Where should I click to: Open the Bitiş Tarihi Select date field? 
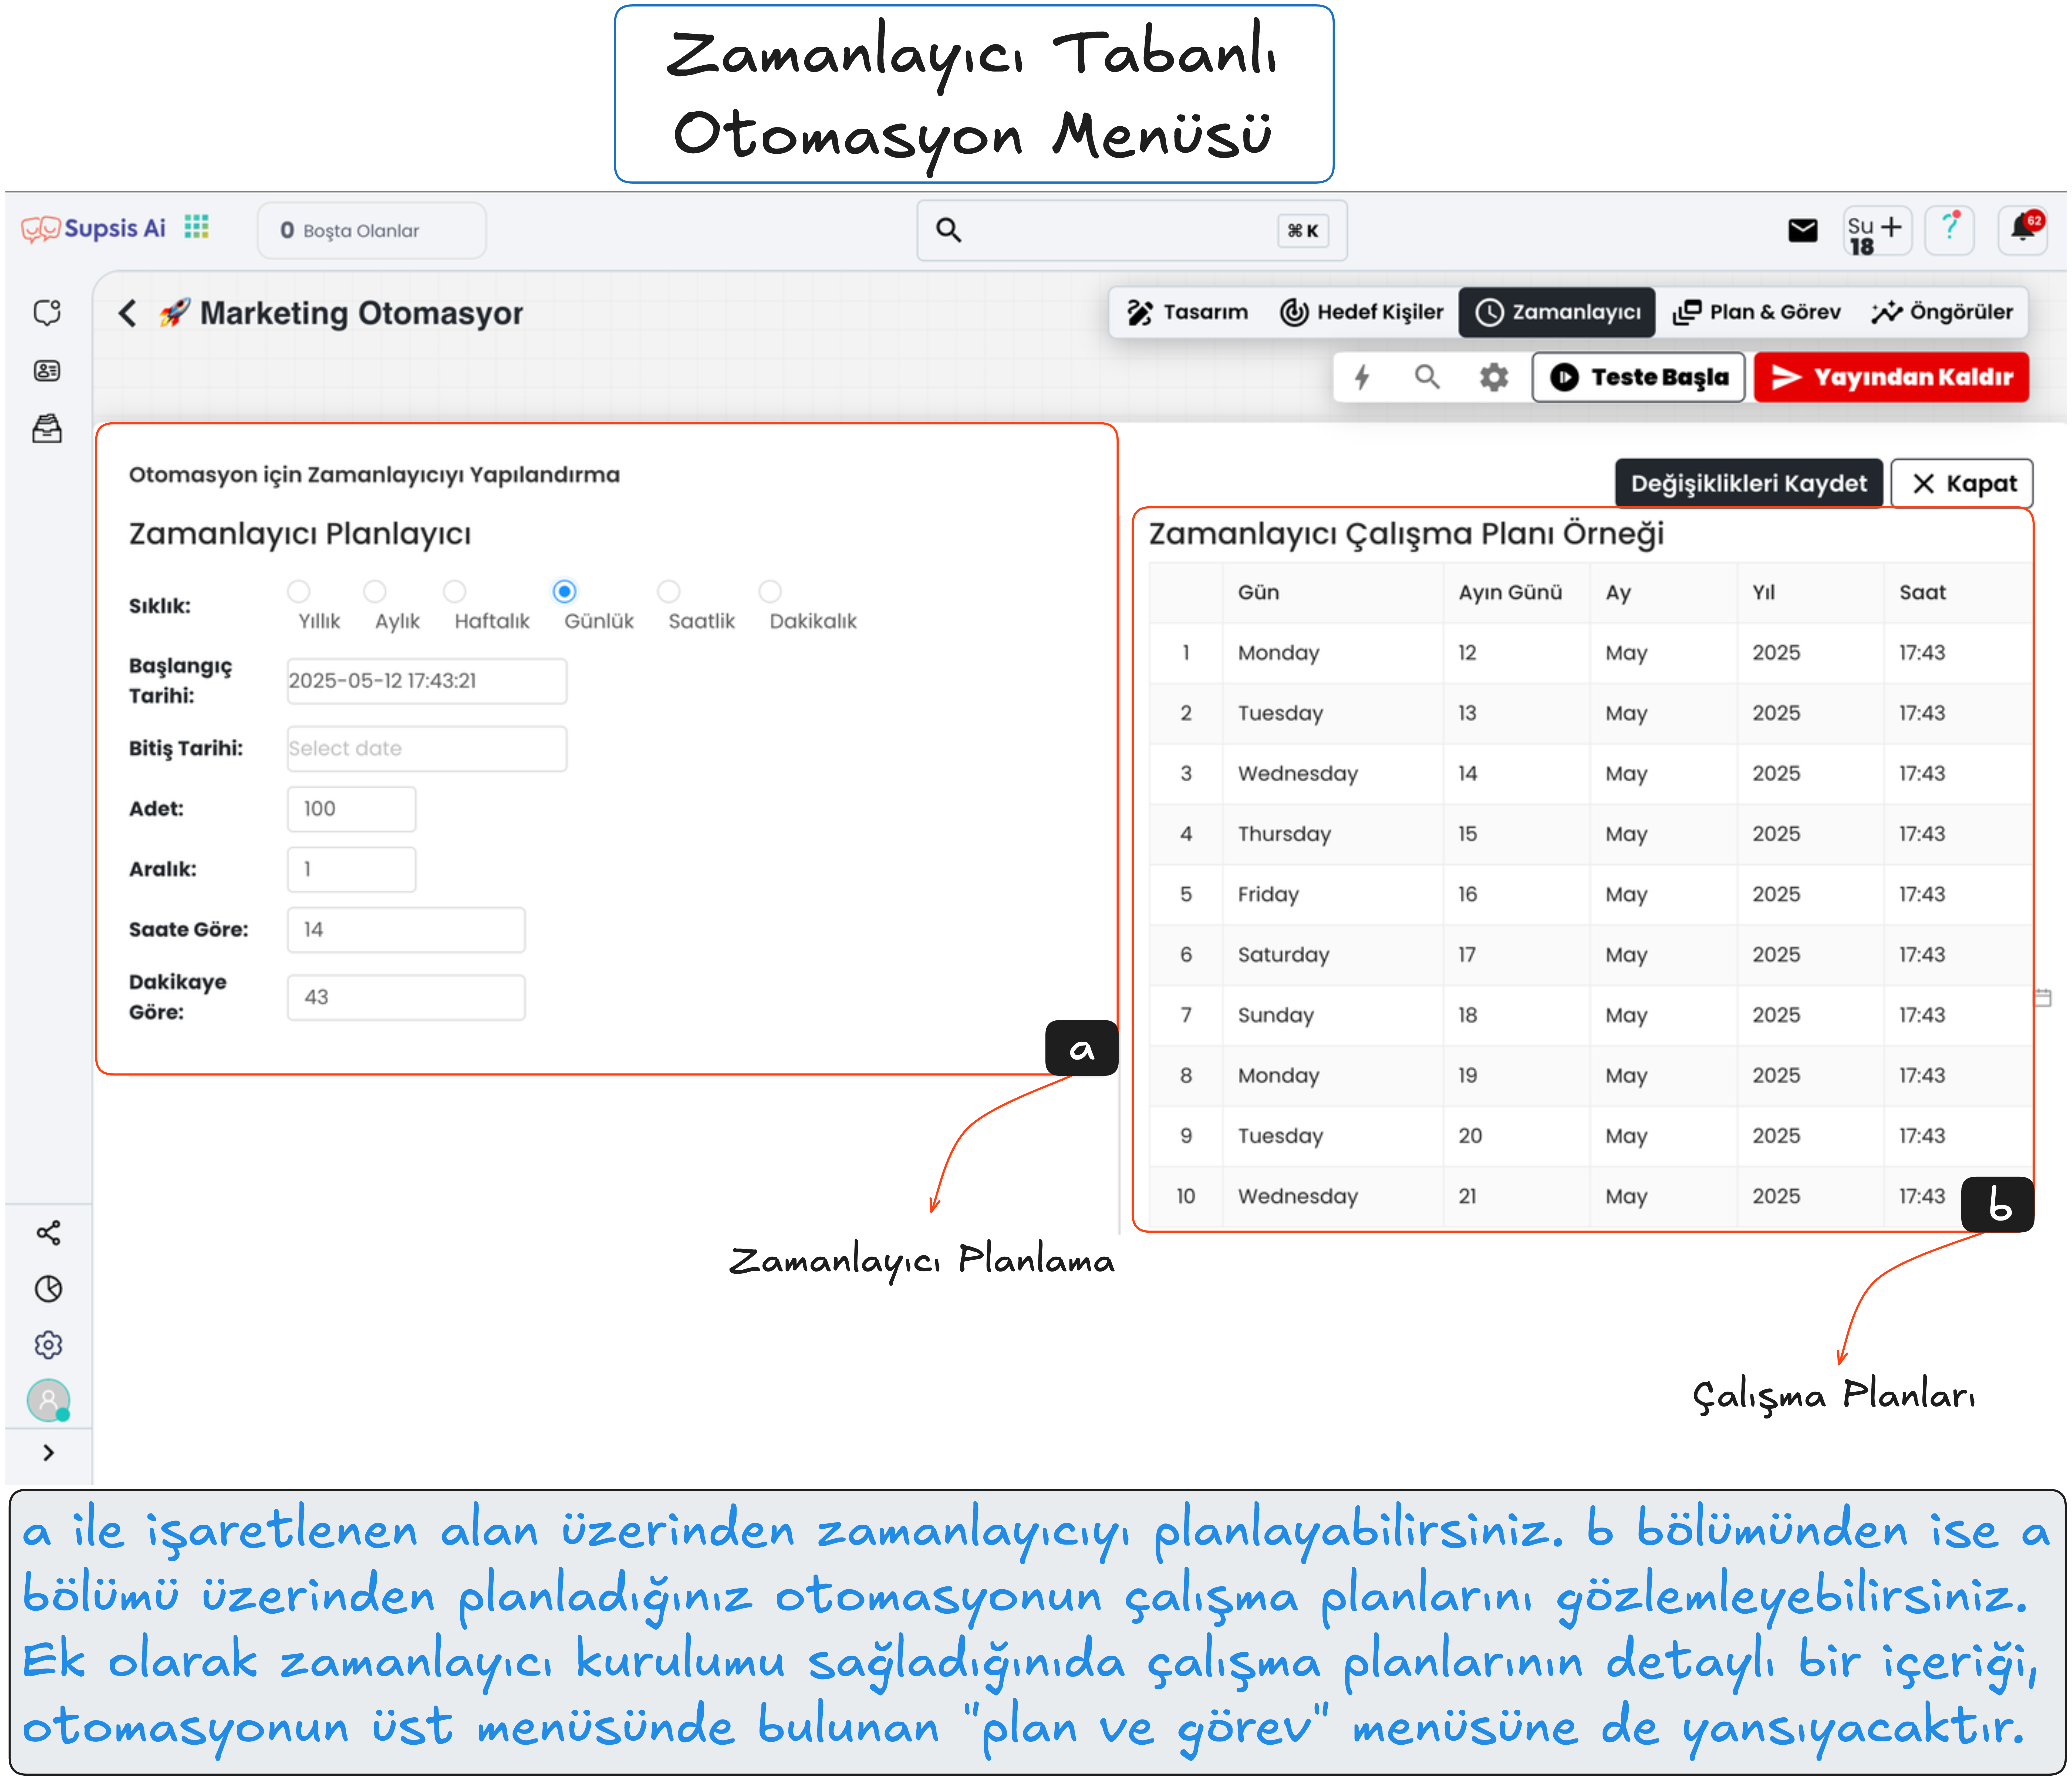(x=427, y=749)
